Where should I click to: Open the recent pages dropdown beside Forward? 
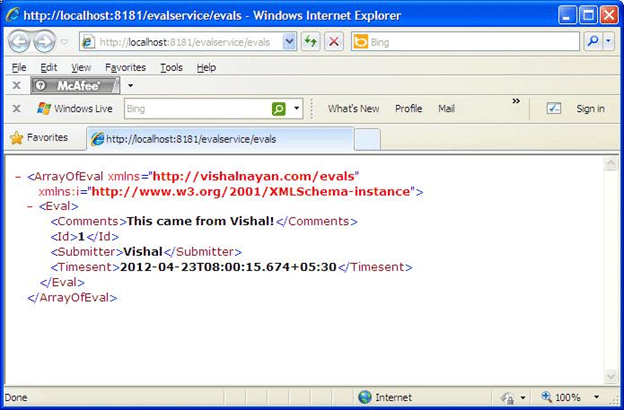click(x=64, y=41)
